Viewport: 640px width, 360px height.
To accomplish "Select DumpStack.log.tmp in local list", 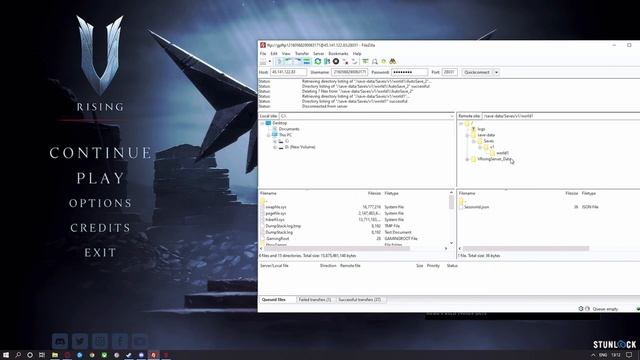I will click(x=283, y=226).
